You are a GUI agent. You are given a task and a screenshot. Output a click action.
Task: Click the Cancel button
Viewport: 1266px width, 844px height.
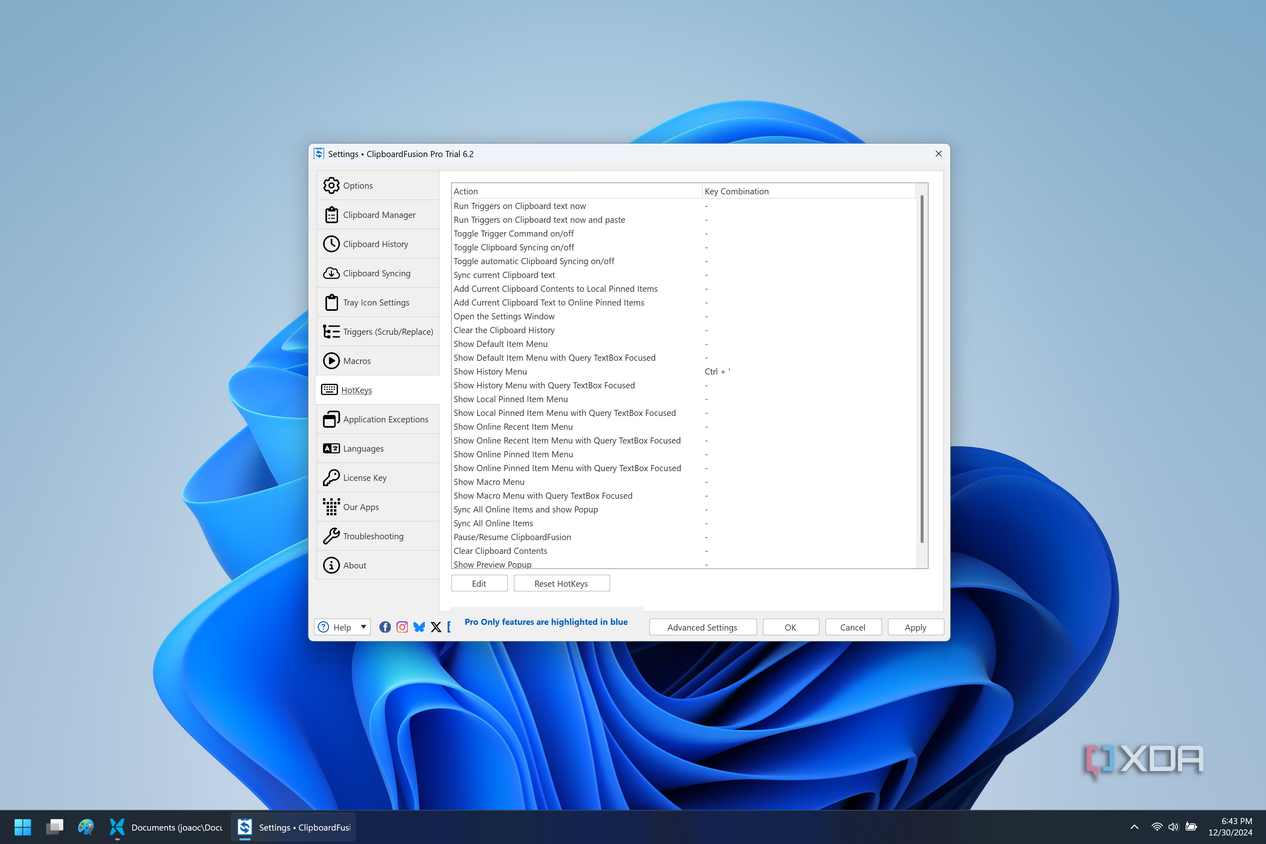(853, 627)
